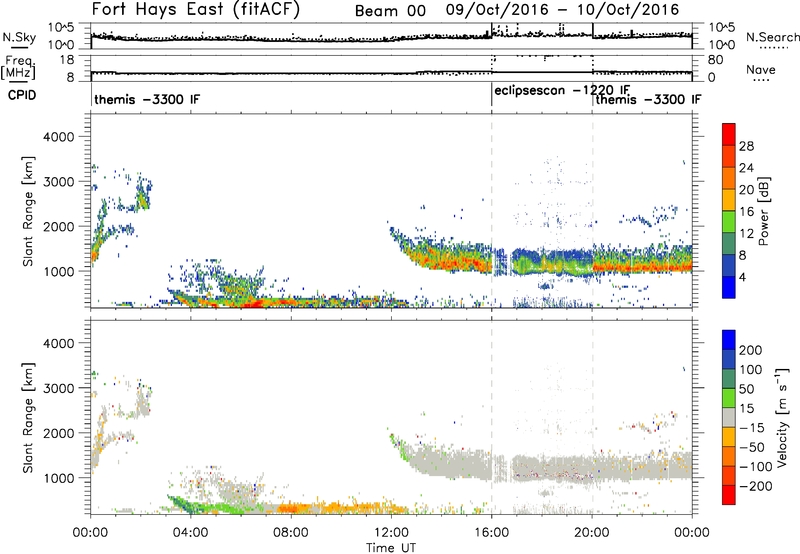Screen dimensions: 800x554
Task: Click the '28' tick on the Power colorbar
Action: tap(746, 146)
